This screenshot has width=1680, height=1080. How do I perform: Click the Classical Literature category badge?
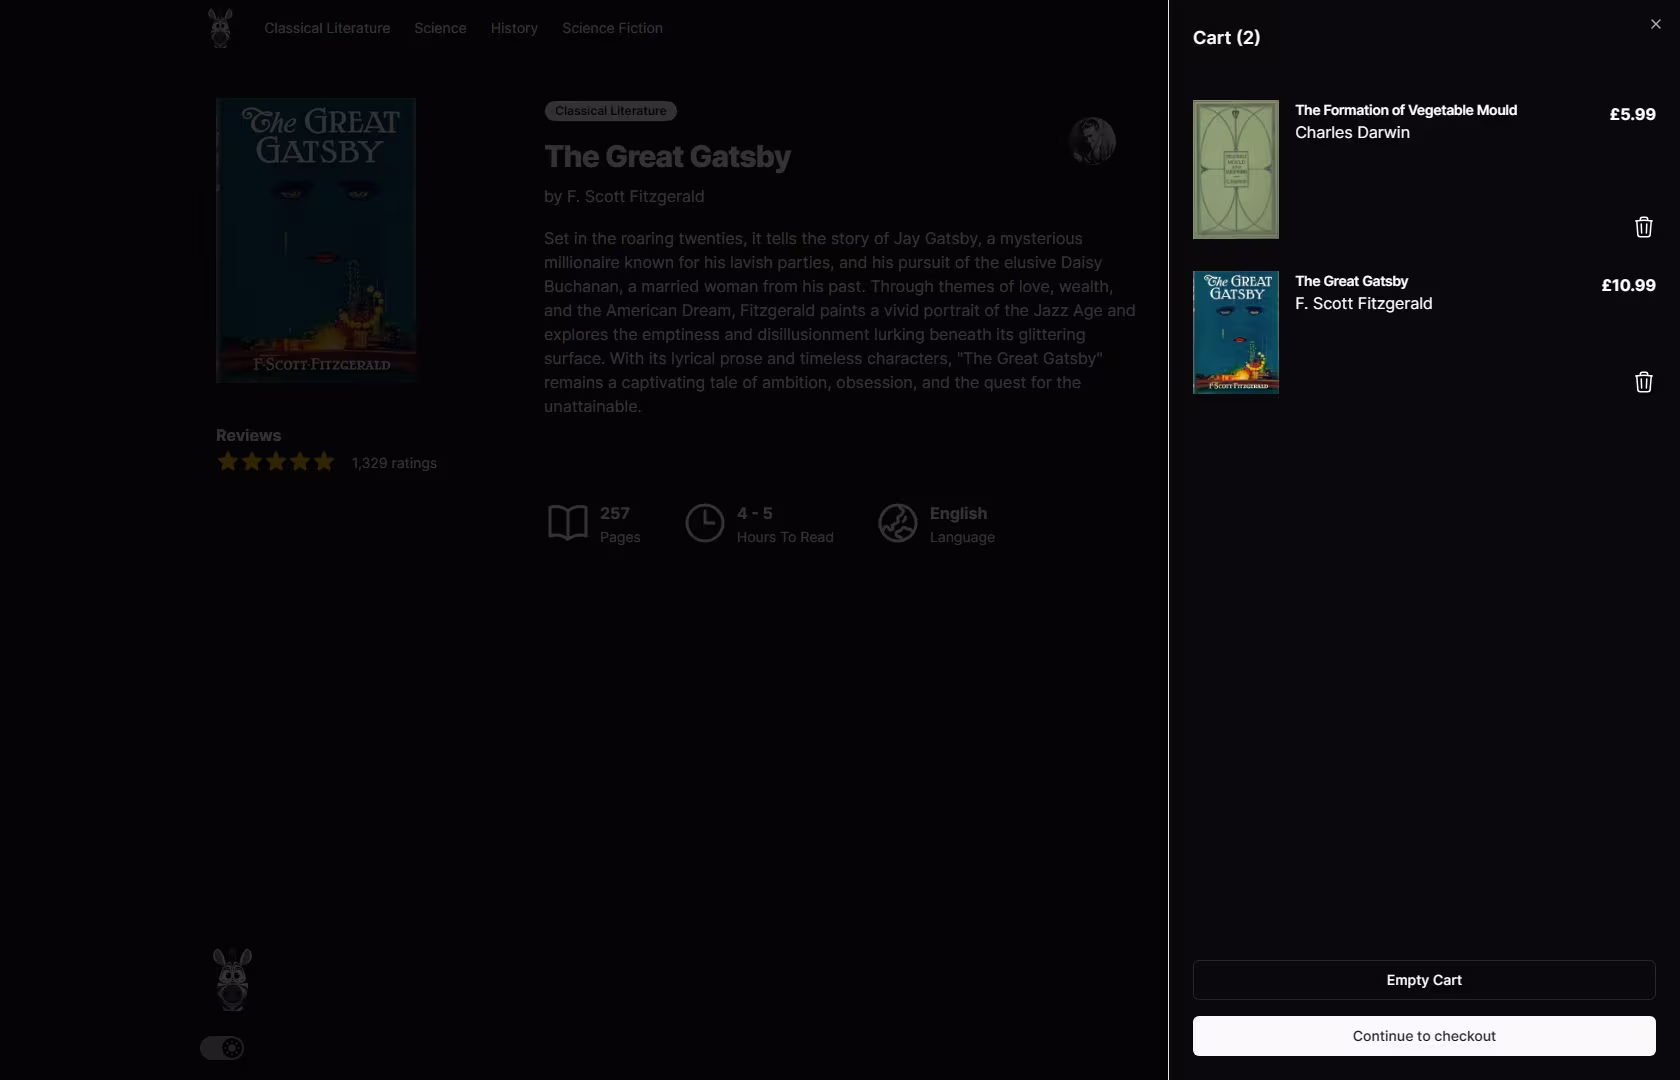(610, 111)
